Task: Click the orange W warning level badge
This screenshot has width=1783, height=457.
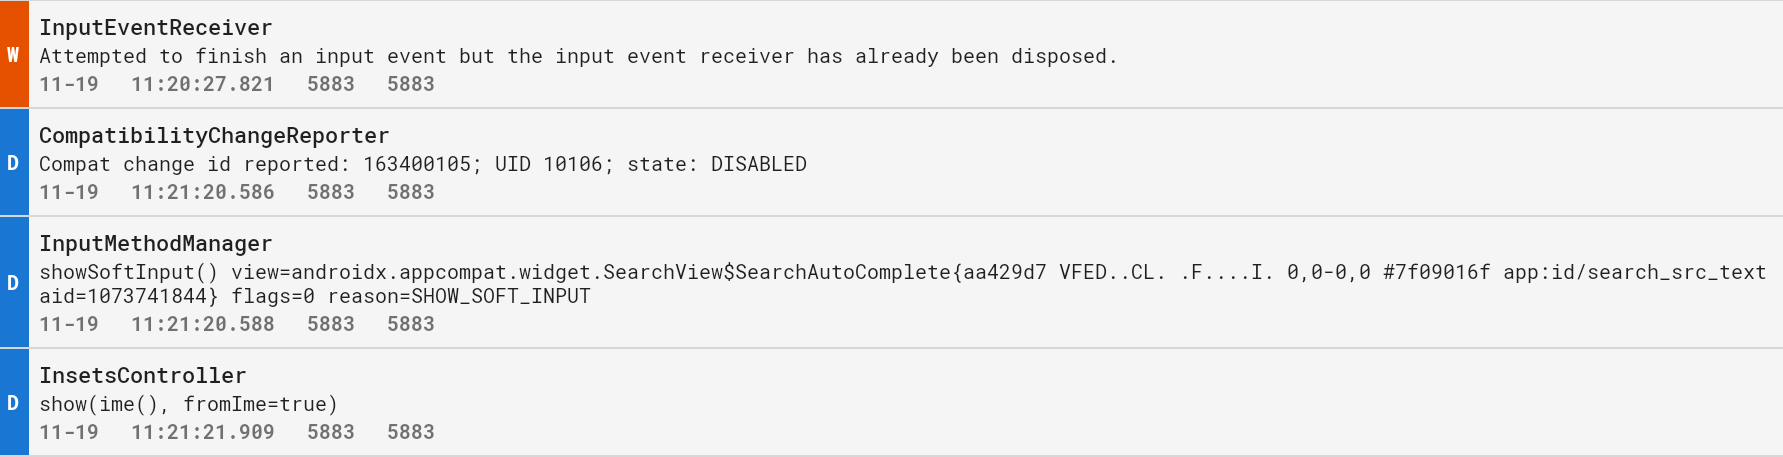Action: coord(14,54)
